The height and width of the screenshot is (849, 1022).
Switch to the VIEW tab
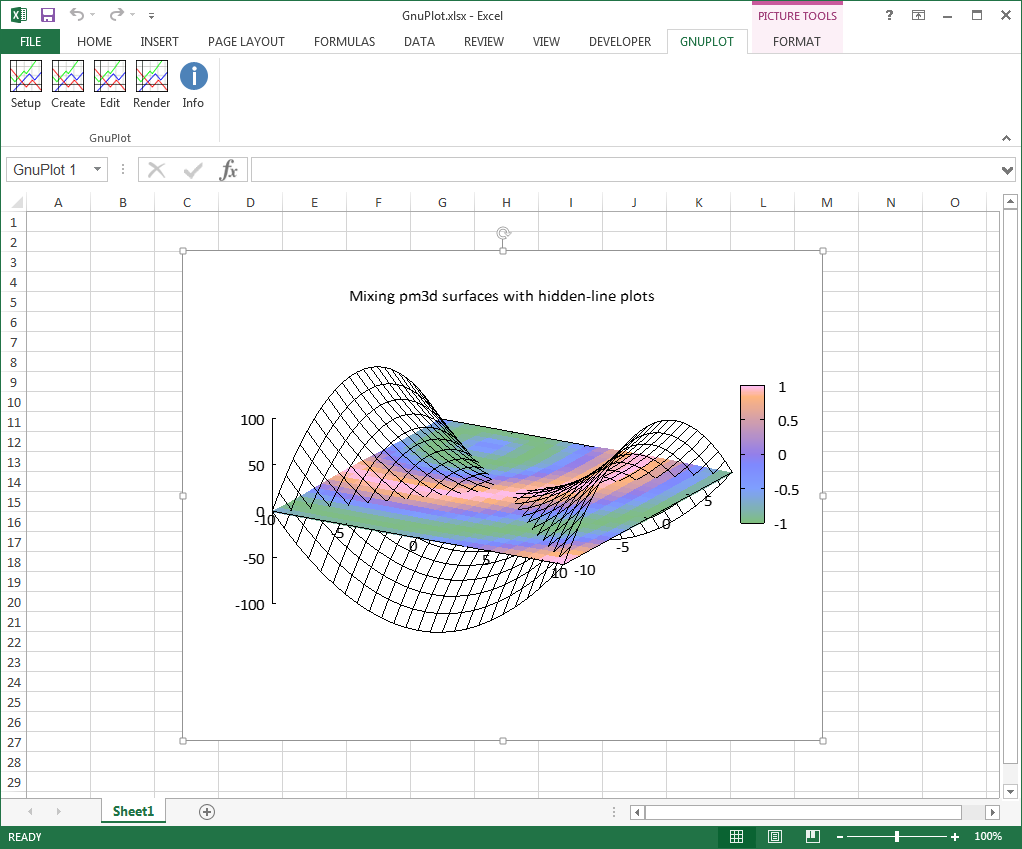coord(546,42)
